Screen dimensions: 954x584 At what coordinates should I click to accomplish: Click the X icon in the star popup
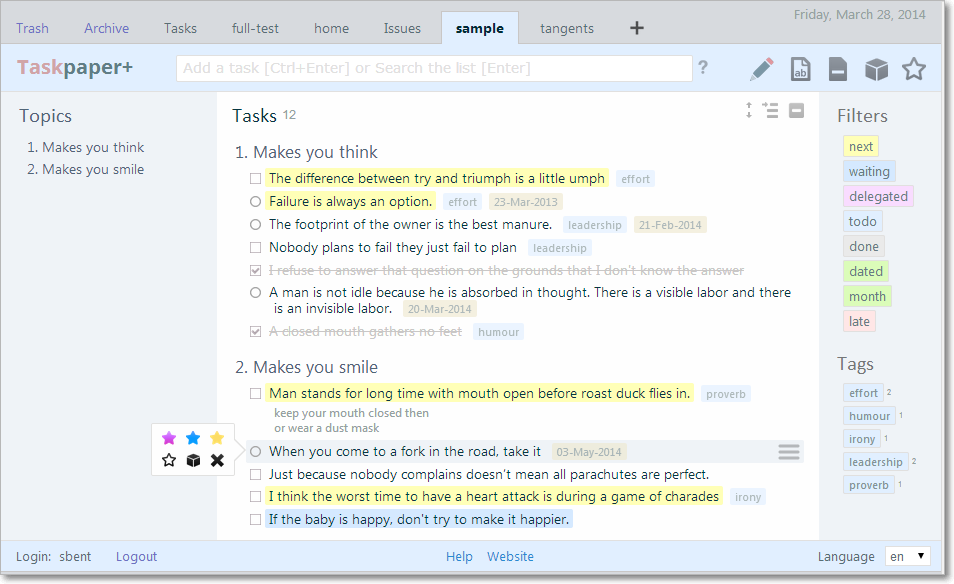[217, 460]
